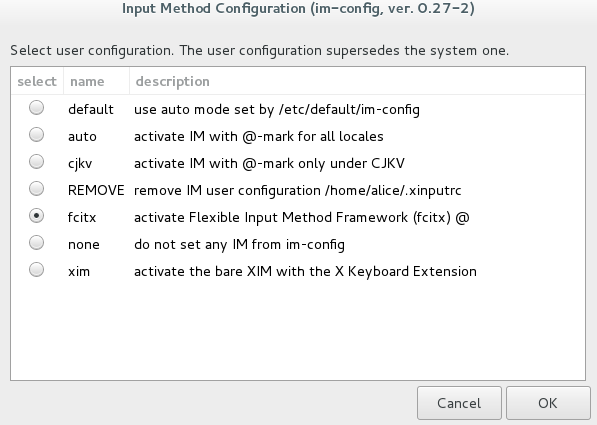Select the xim radio button
Screen dimensions: 597x425
click(37, 270)
